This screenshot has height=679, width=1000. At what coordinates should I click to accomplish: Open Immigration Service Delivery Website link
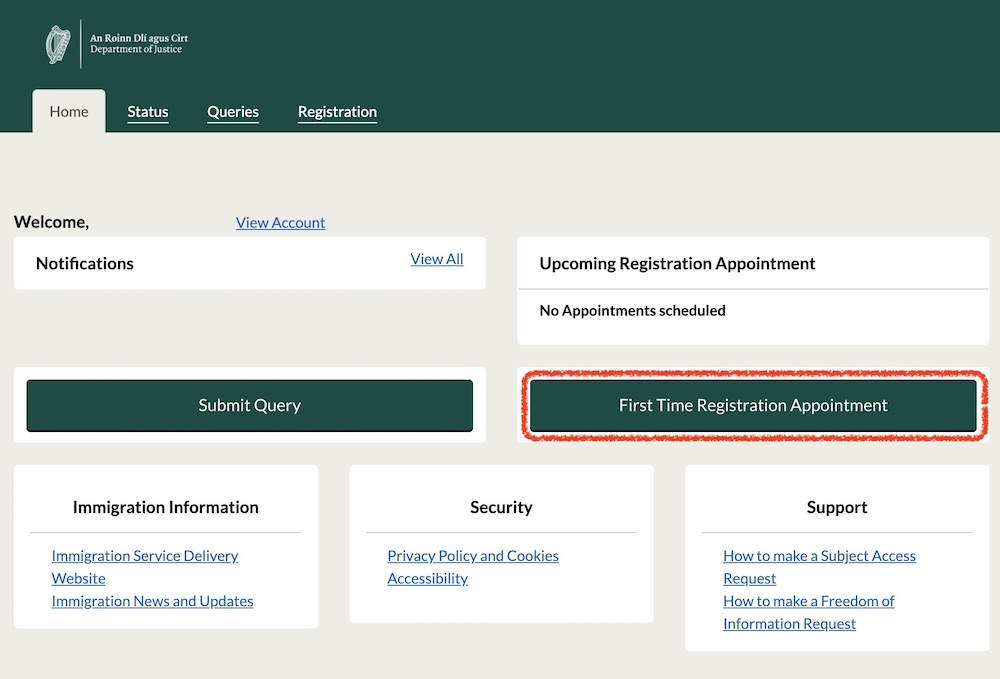[145, 567]
